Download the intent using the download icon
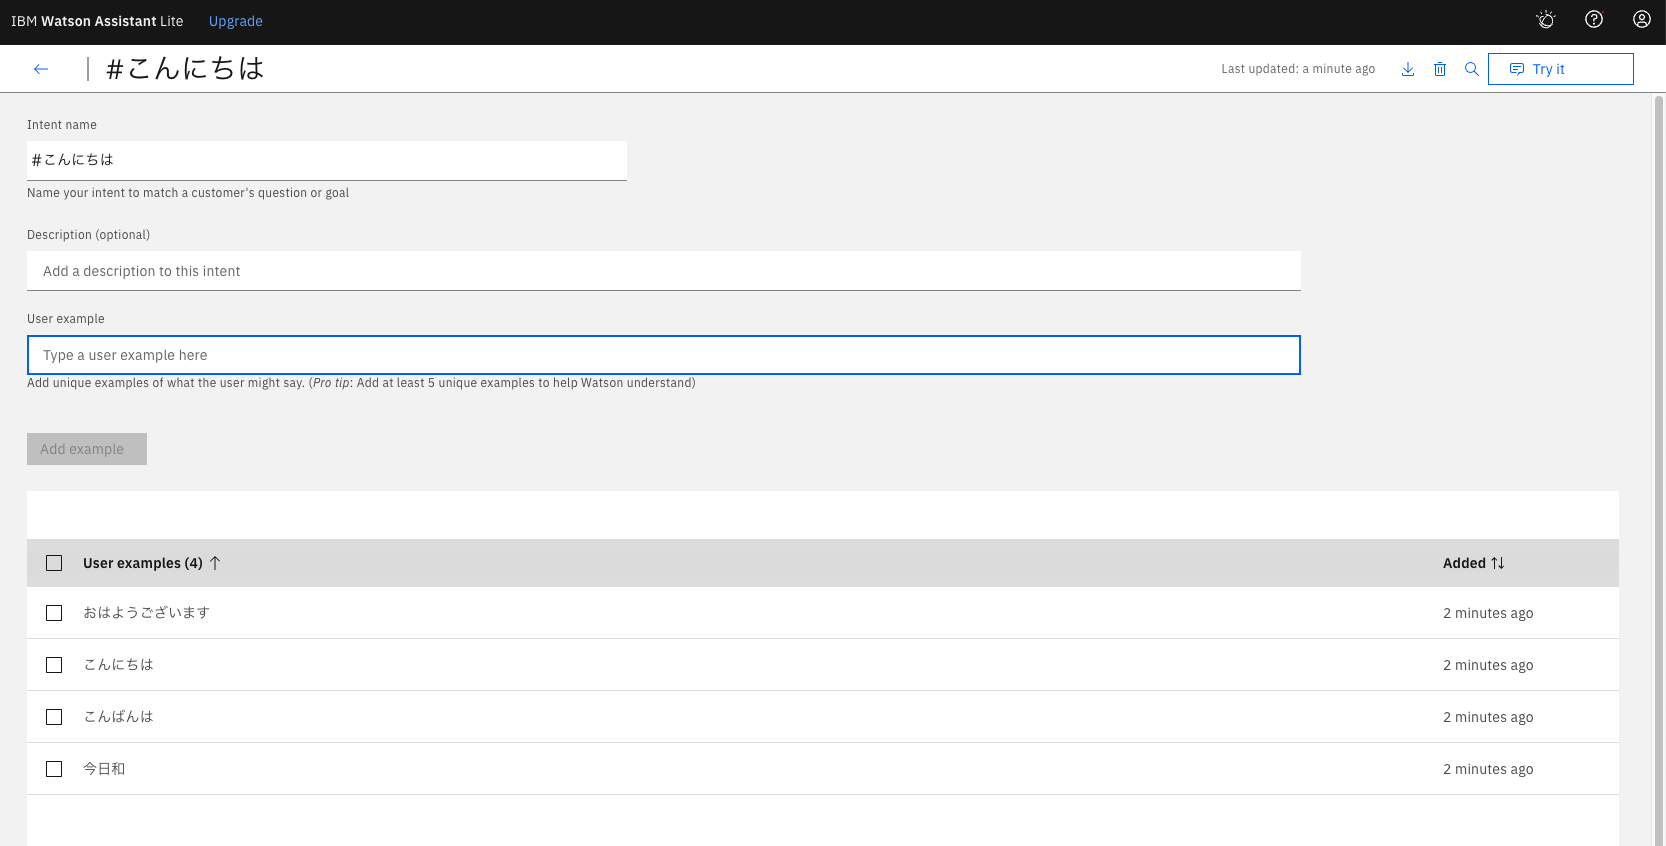The width and height of the screenshot is (1666, 846). tap(1408, 69)
